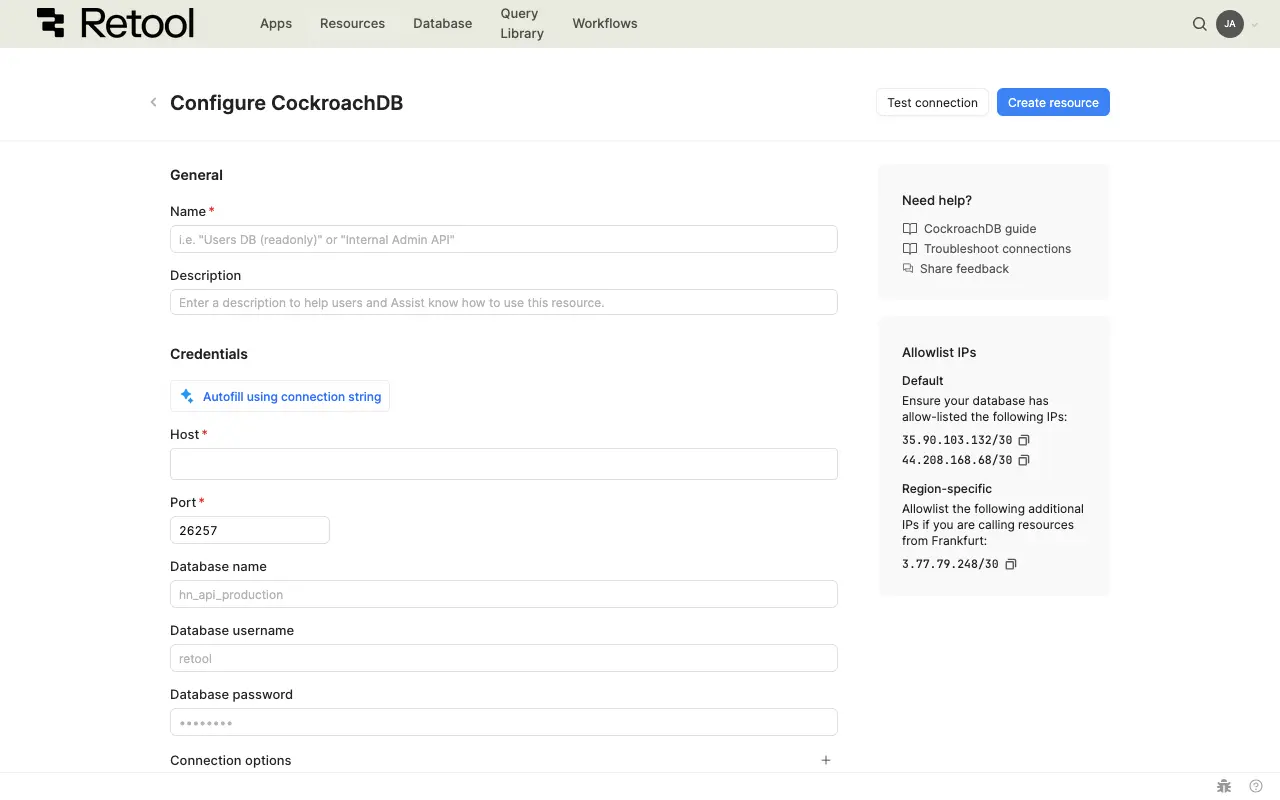
Task: Open the Apps tab
Action: click(276, 23)
